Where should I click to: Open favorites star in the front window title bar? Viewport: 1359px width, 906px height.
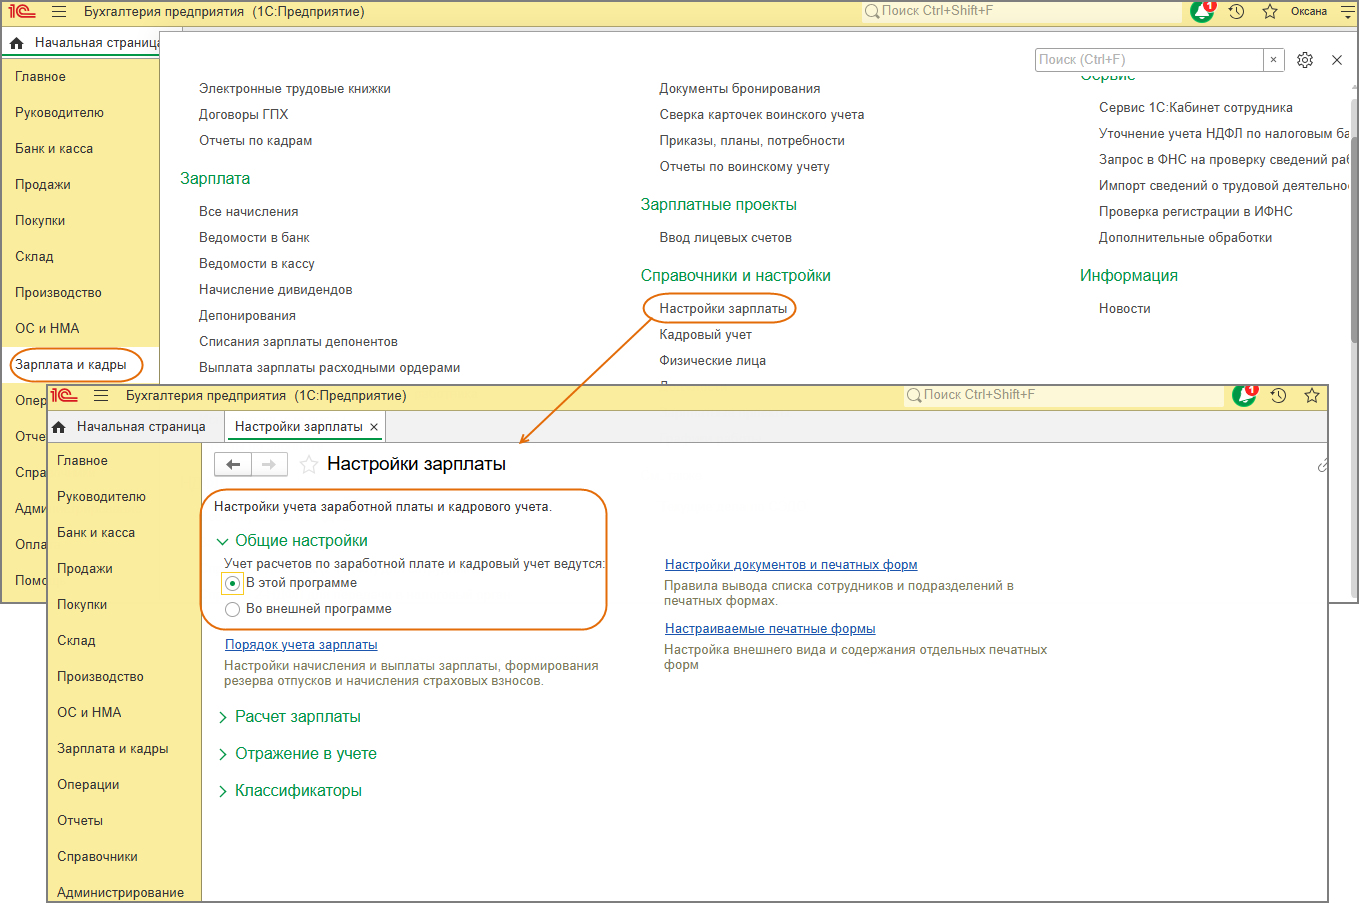1312,396
